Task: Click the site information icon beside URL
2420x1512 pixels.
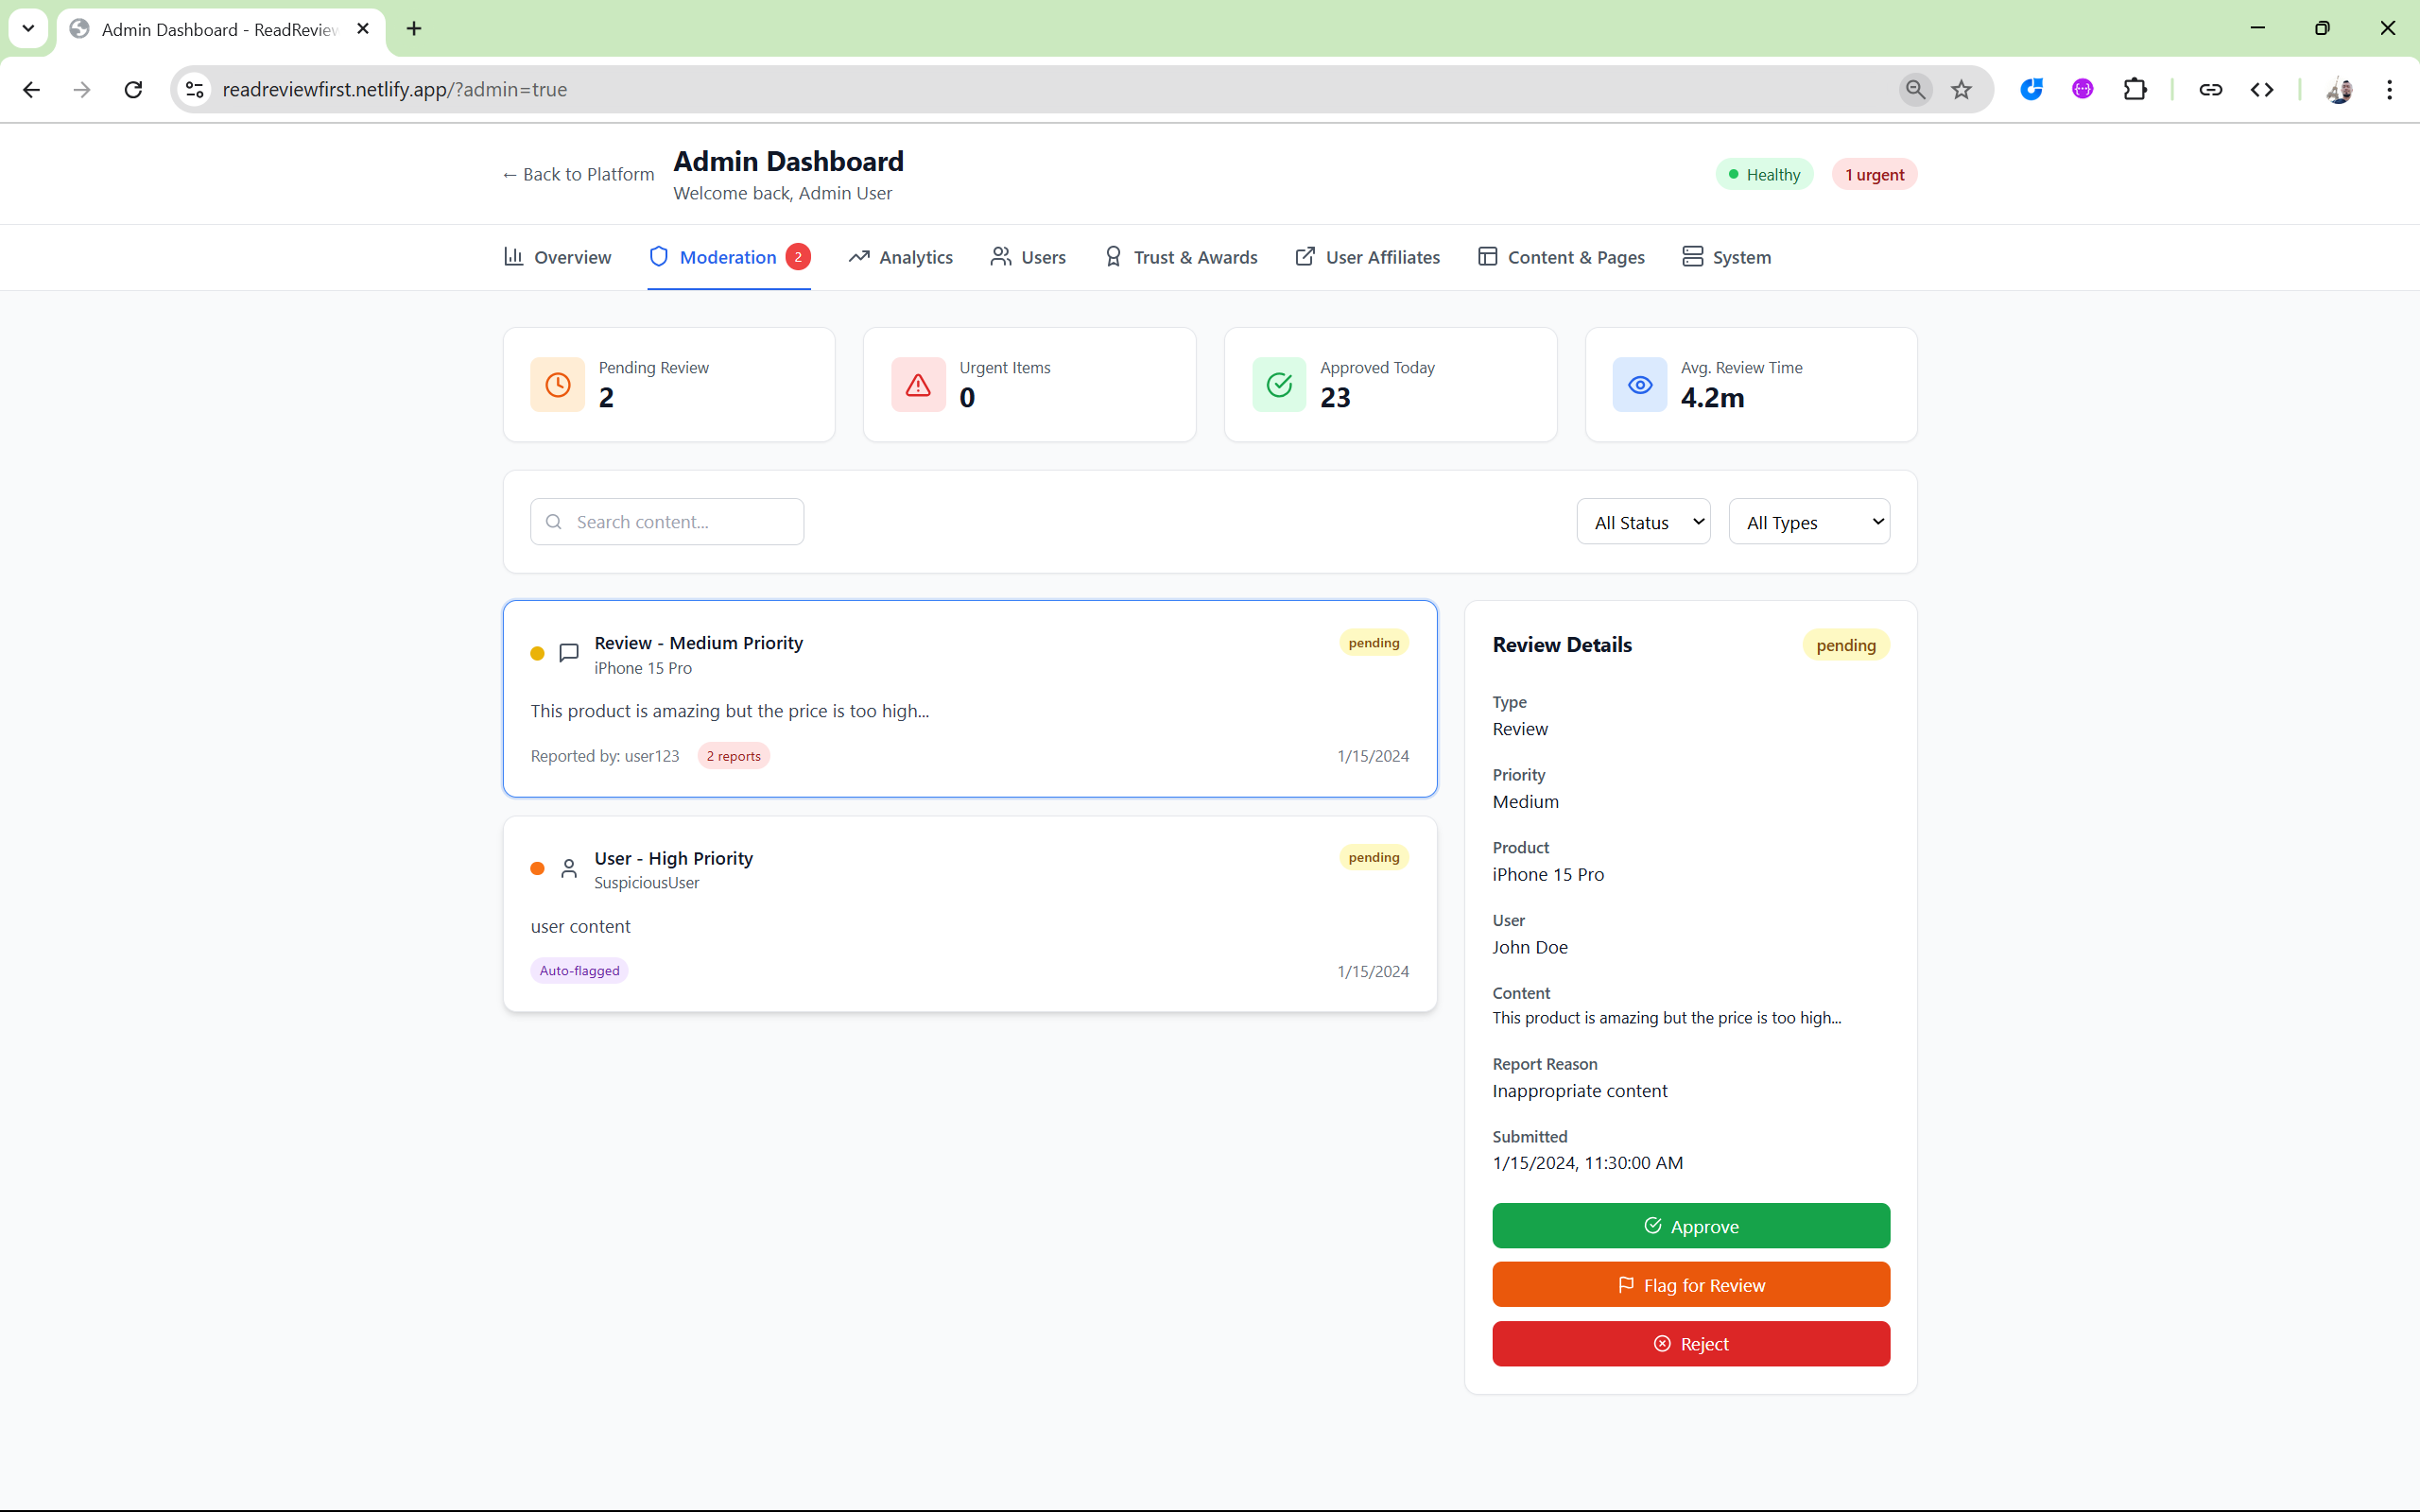Action: point(195,90)
